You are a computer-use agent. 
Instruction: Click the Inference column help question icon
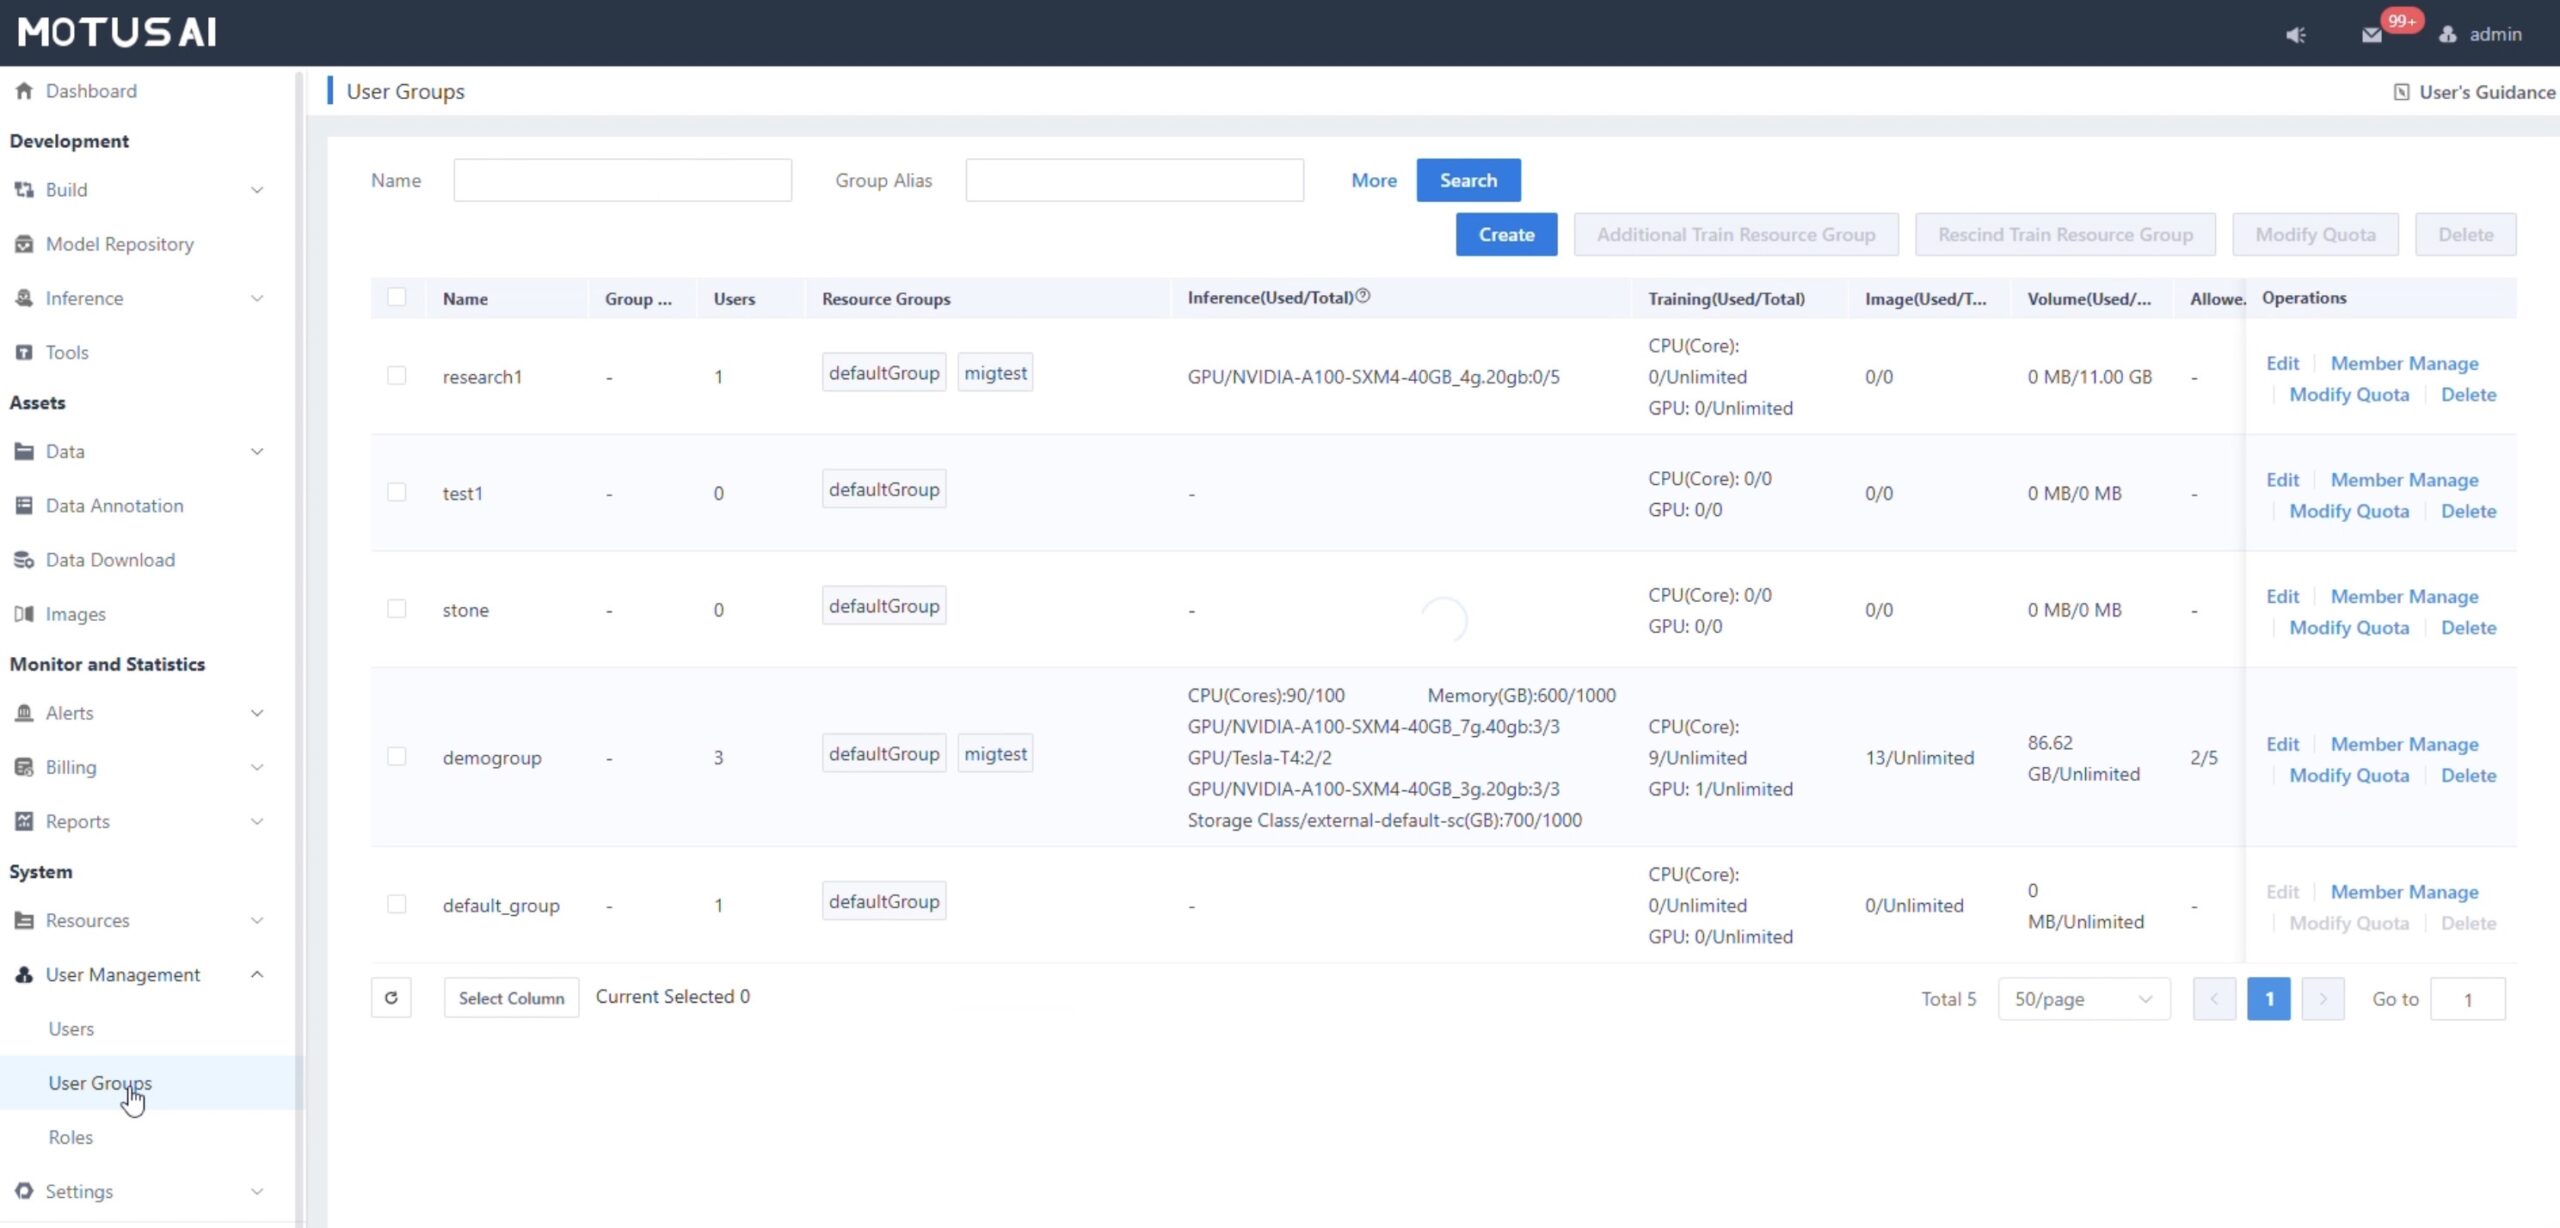(1362, 296)
